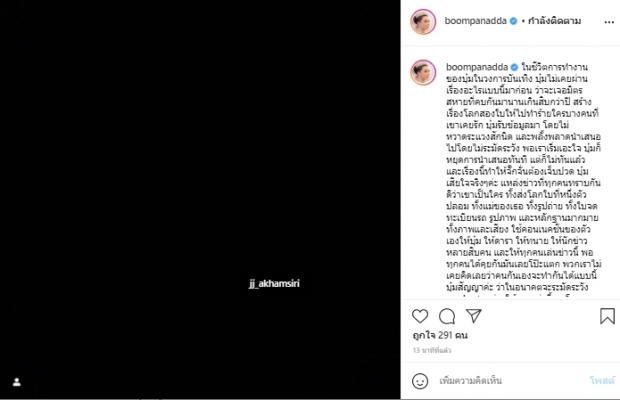
Task: Submit comment with โพสต์ button
Action: tap(602, 381)
